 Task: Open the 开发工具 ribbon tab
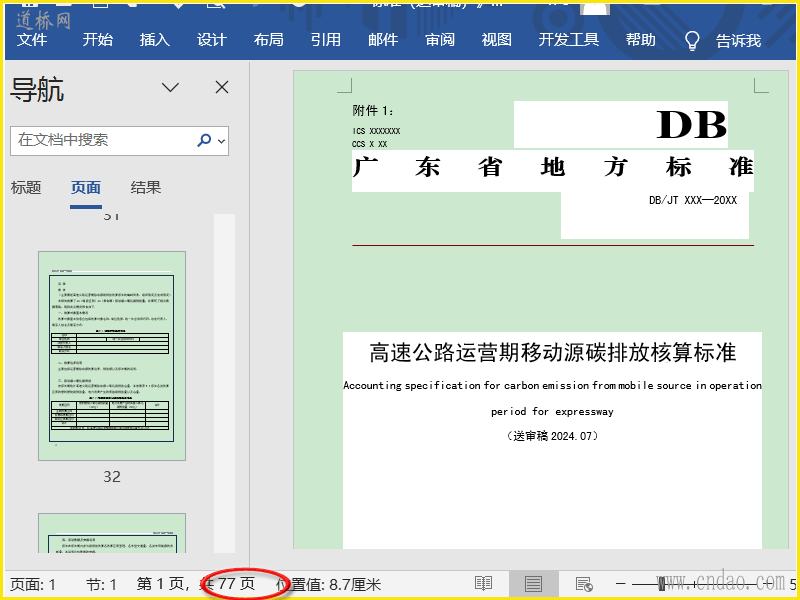tap(568, 39)
